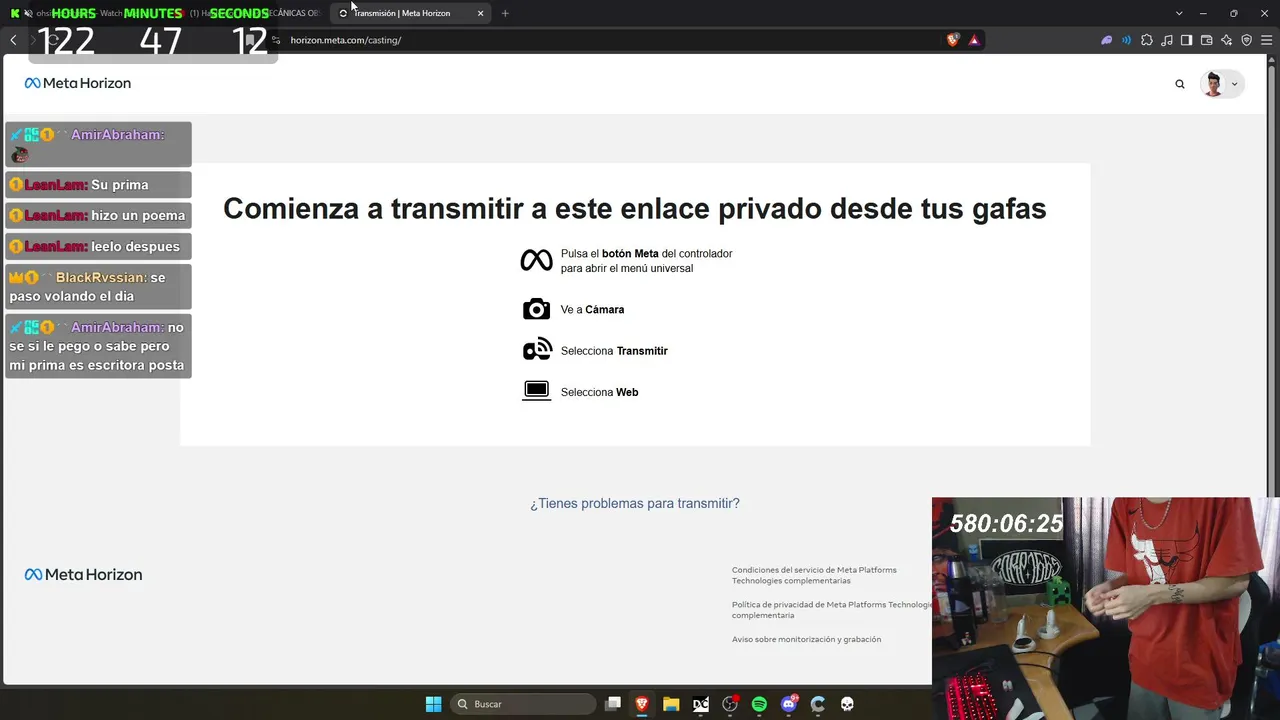The image size is (1280, 720).
Task: Click the footer Meta Horizon logo
Action: 83,574
